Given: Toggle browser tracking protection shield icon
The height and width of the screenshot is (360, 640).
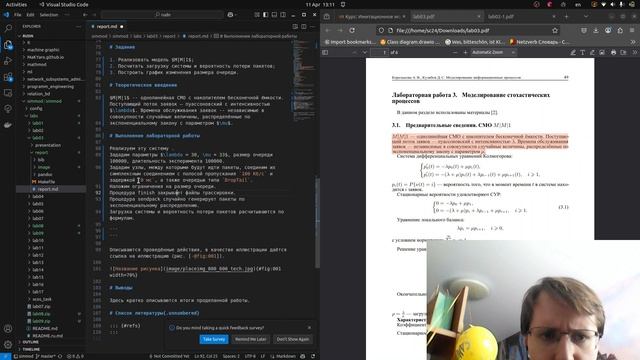Looking at the screenshot, I should click(381, 31).
